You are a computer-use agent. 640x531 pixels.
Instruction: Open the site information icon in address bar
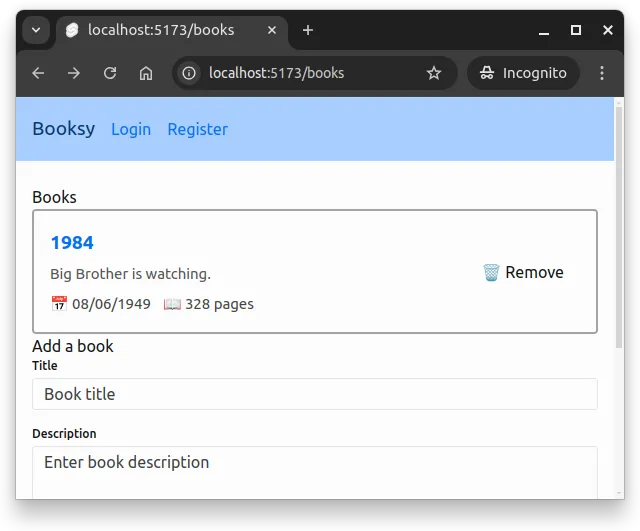click(x=190, y=73)
